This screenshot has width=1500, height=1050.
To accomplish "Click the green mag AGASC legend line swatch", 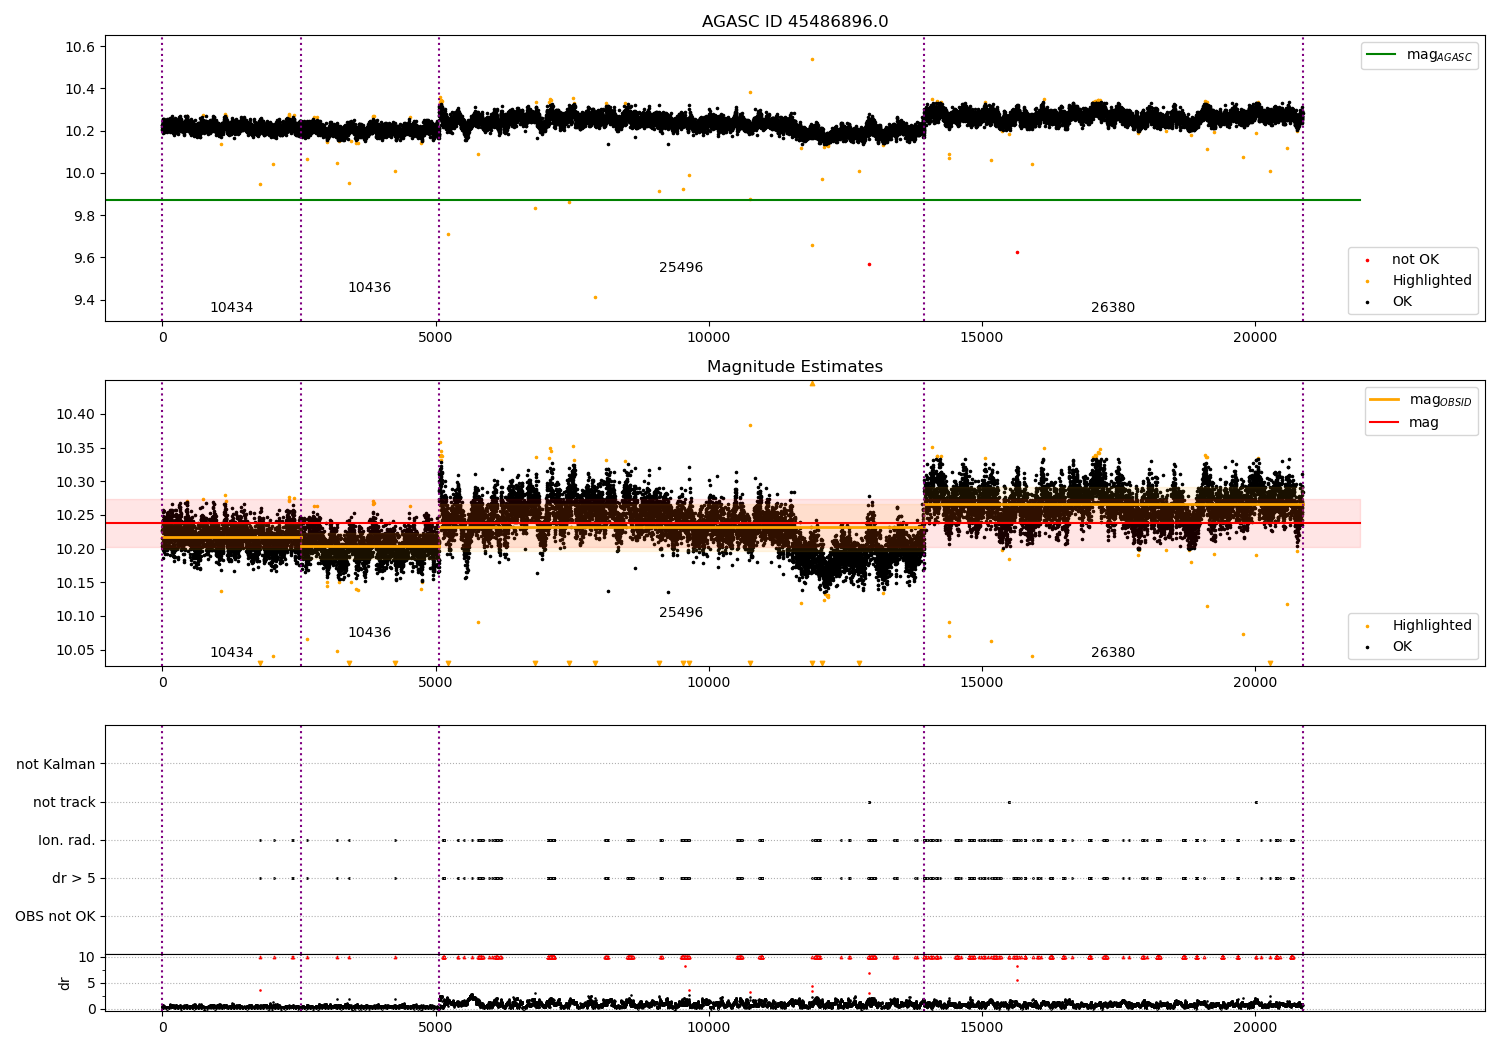I will 1381,55.
